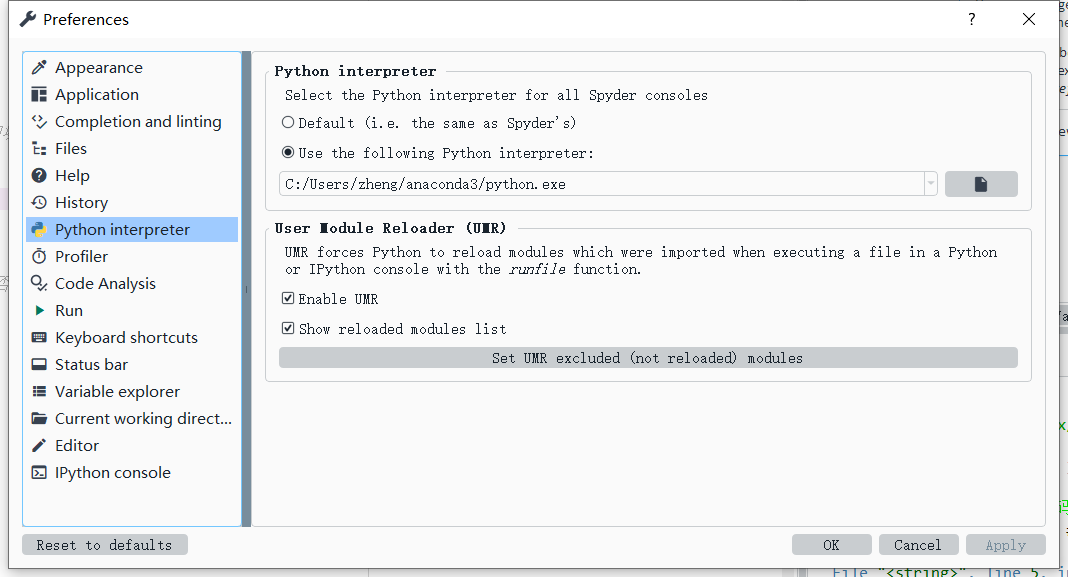Disable the Enable UMR checkbox
Image resolution: width=1068 pixels, height=577 pixels.
point(288,298)
